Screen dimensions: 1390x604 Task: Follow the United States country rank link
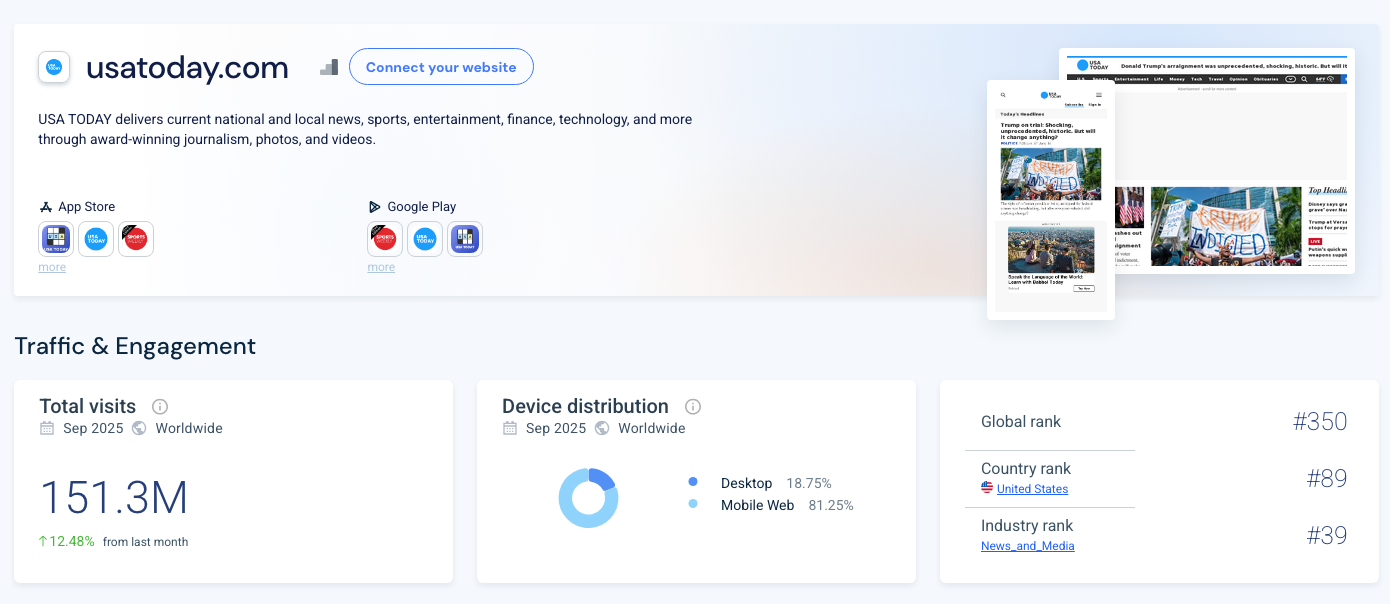(1032, 489)
